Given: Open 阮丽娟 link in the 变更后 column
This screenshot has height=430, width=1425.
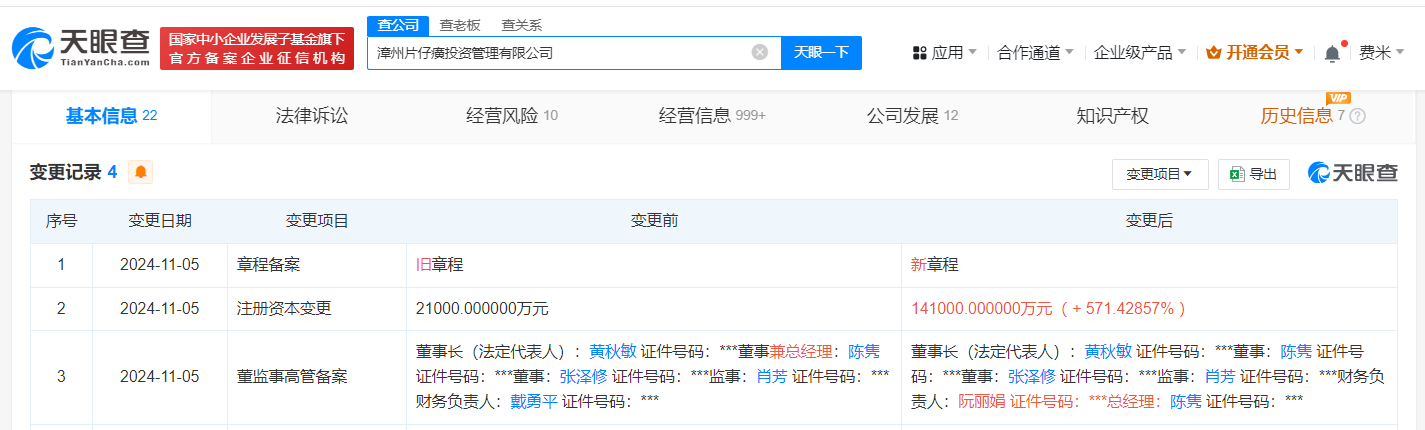Looking at the screenshot, I should 982,401.
